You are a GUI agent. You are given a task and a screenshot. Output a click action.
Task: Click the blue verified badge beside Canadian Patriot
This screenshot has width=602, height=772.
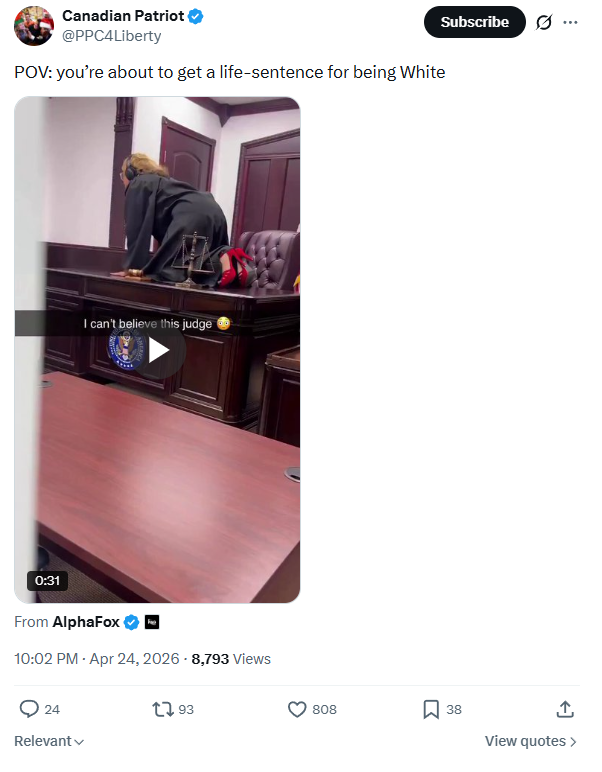196,16
